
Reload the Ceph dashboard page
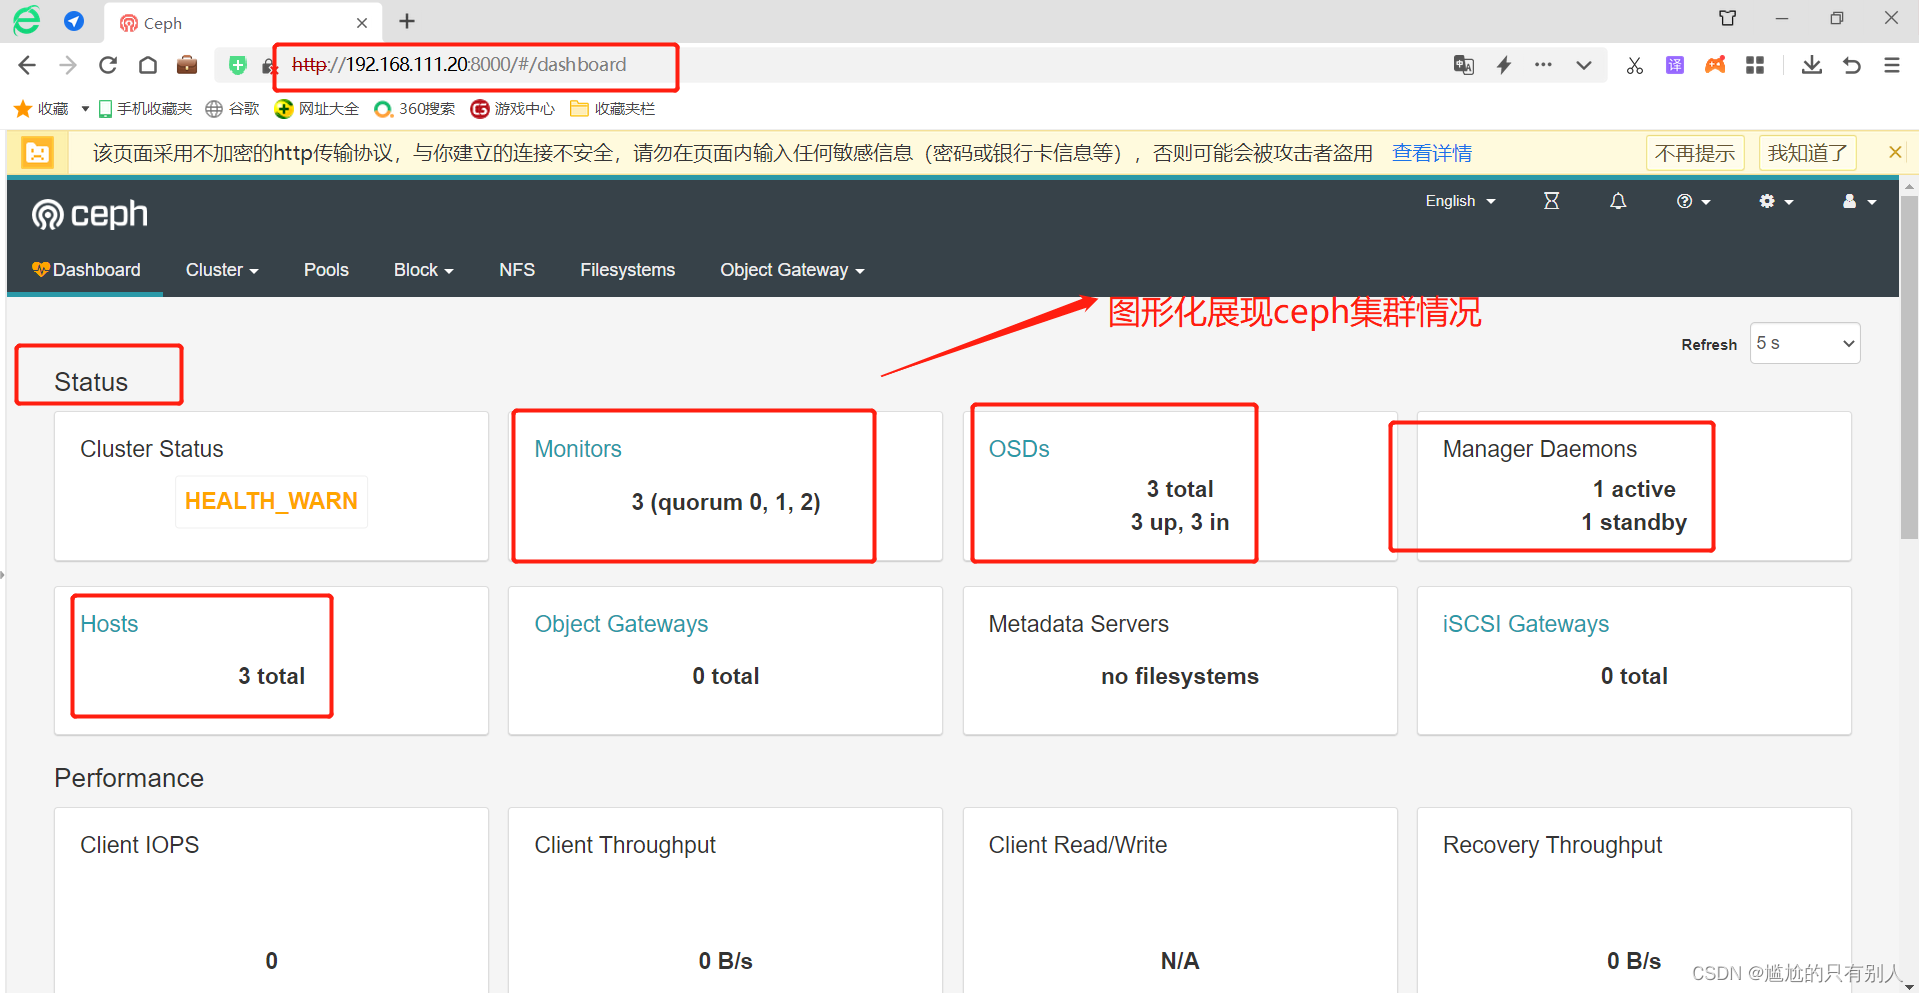[108, 65]
